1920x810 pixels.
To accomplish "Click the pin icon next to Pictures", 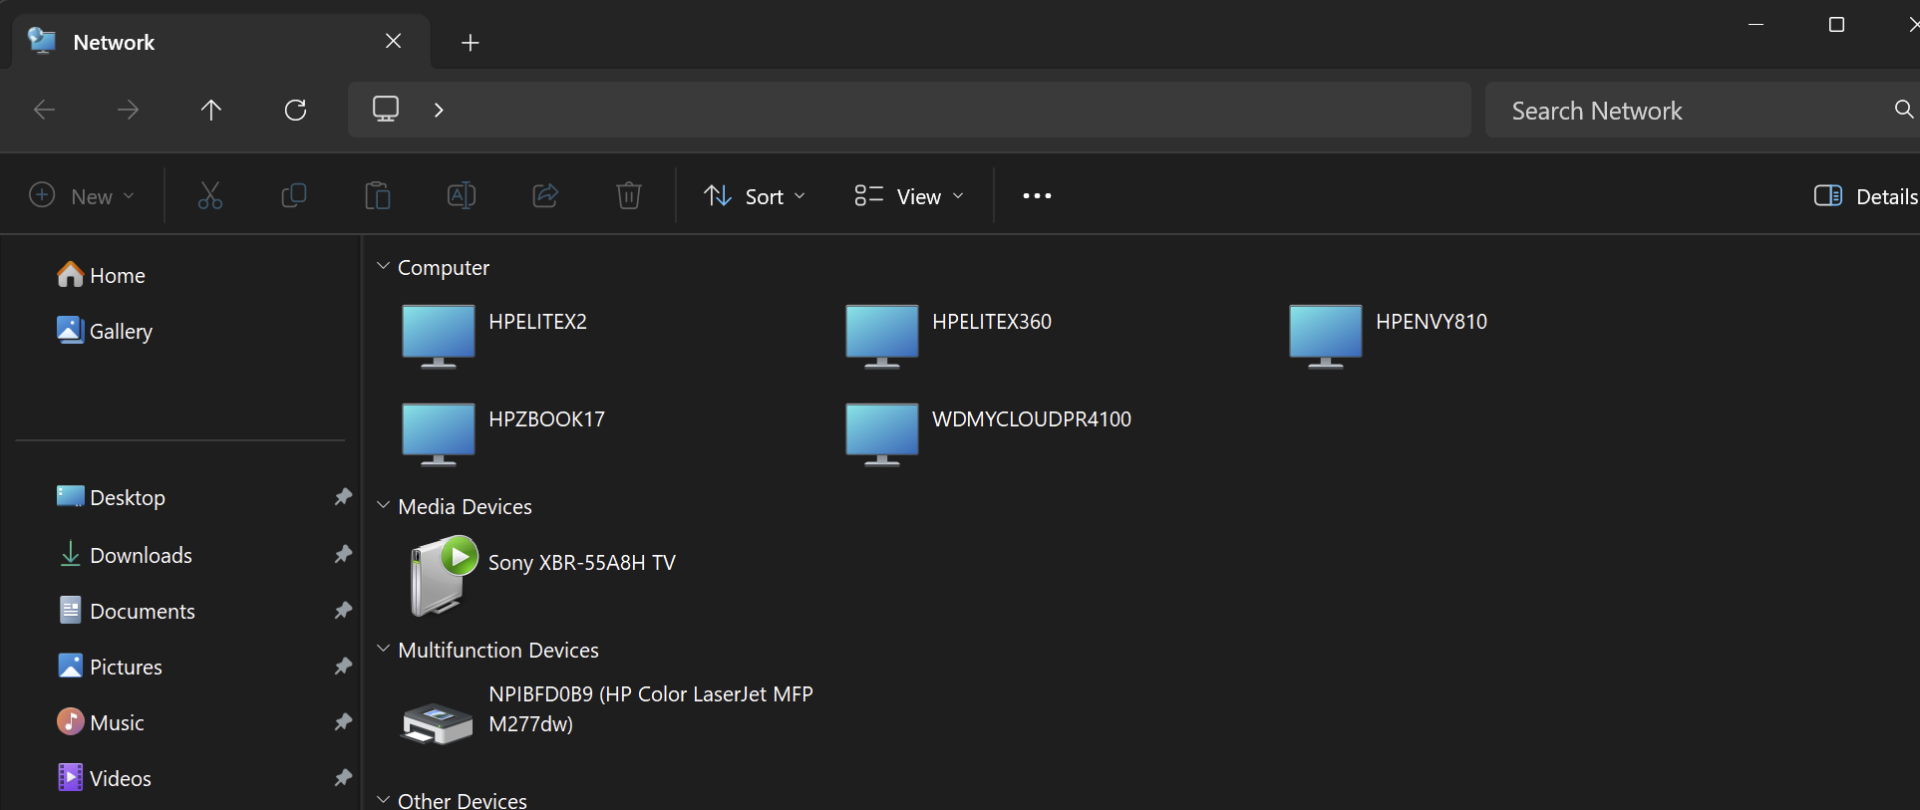I will 343,666.
